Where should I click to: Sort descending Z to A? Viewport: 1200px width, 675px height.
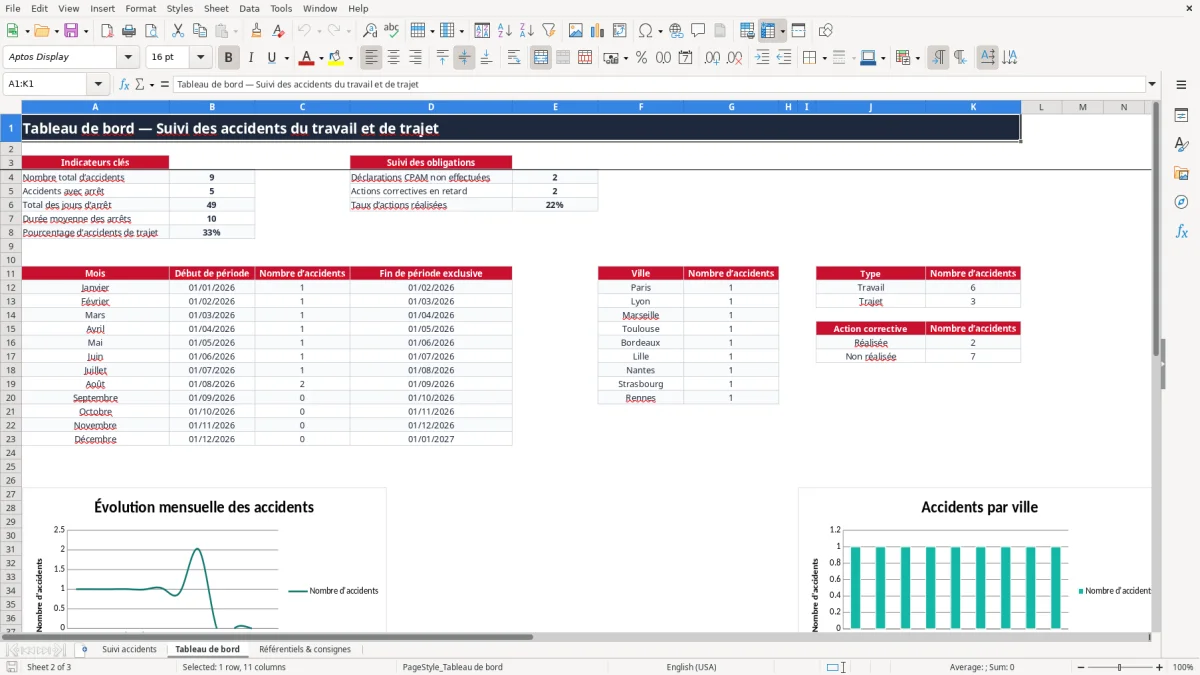[527, 31]
